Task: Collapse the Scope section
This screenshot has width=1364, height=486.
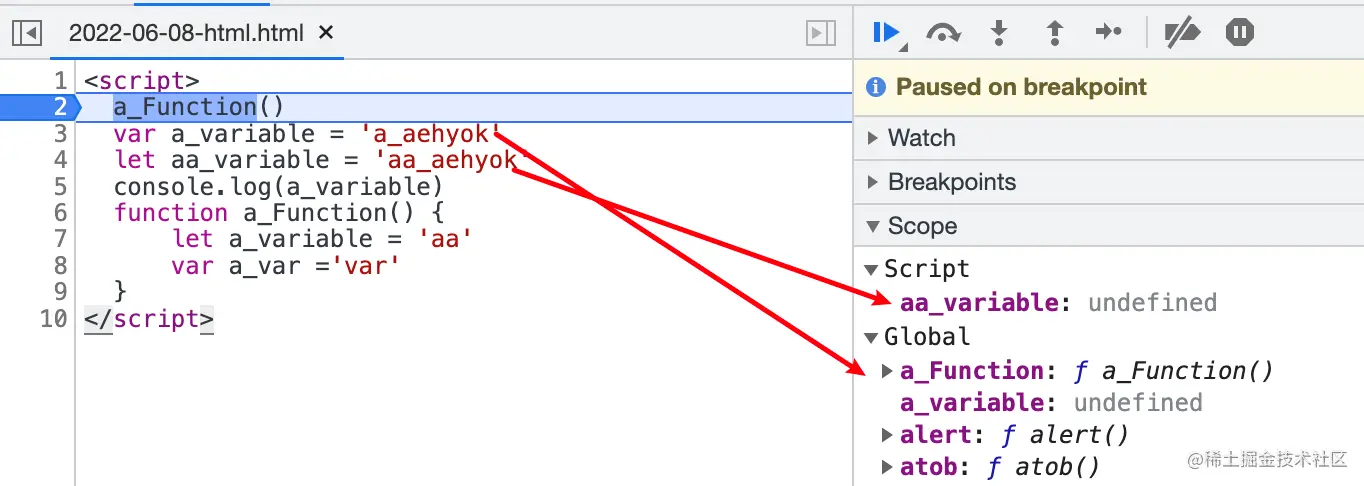Action: pos(874,226)
